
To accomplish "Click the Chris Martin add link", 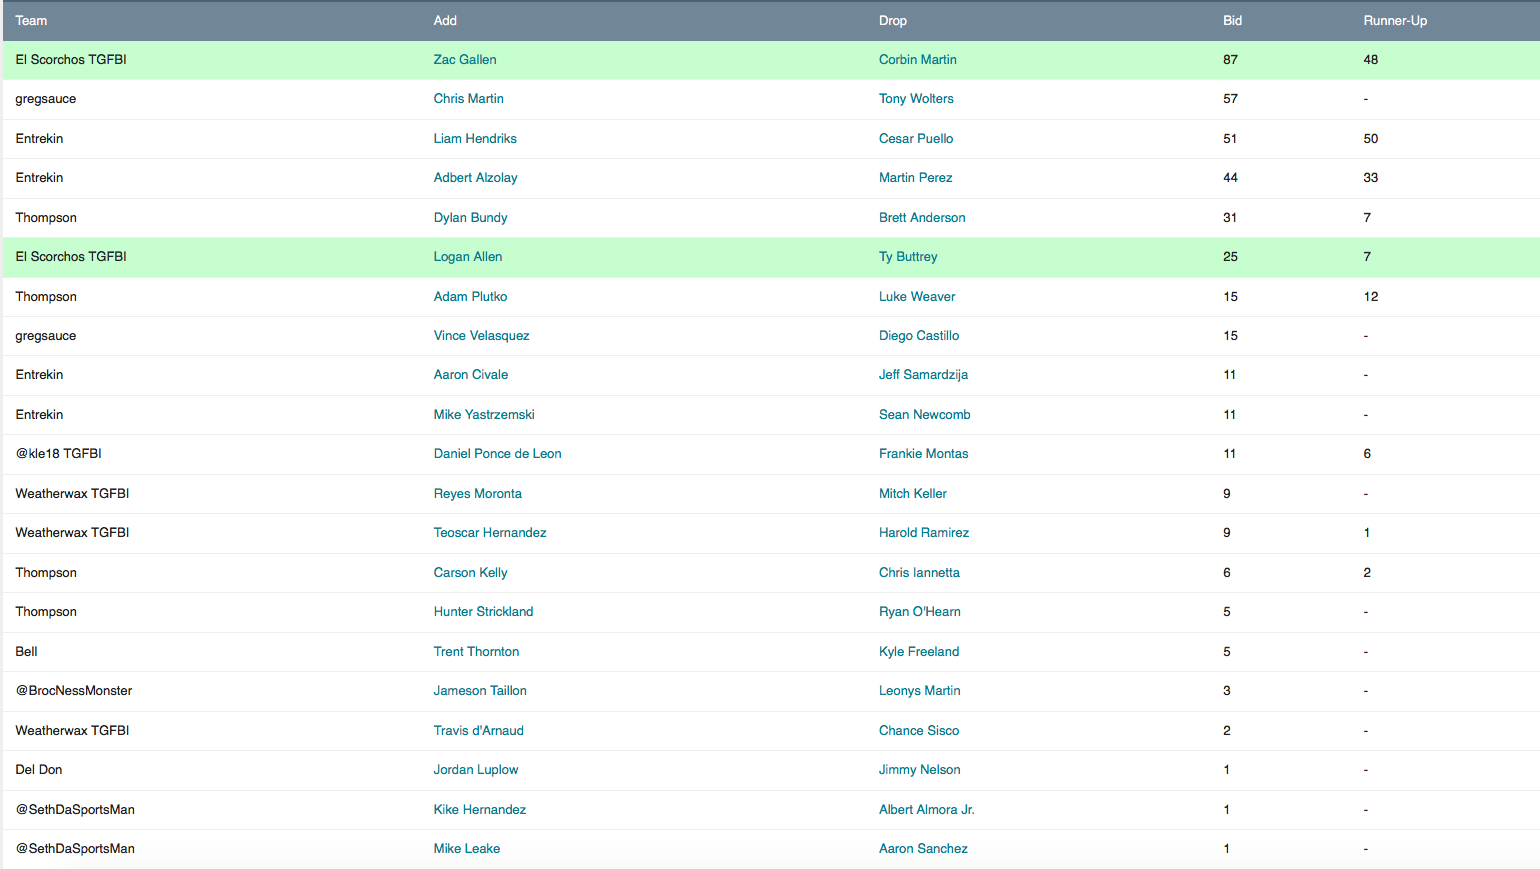I will pos(469,99).
